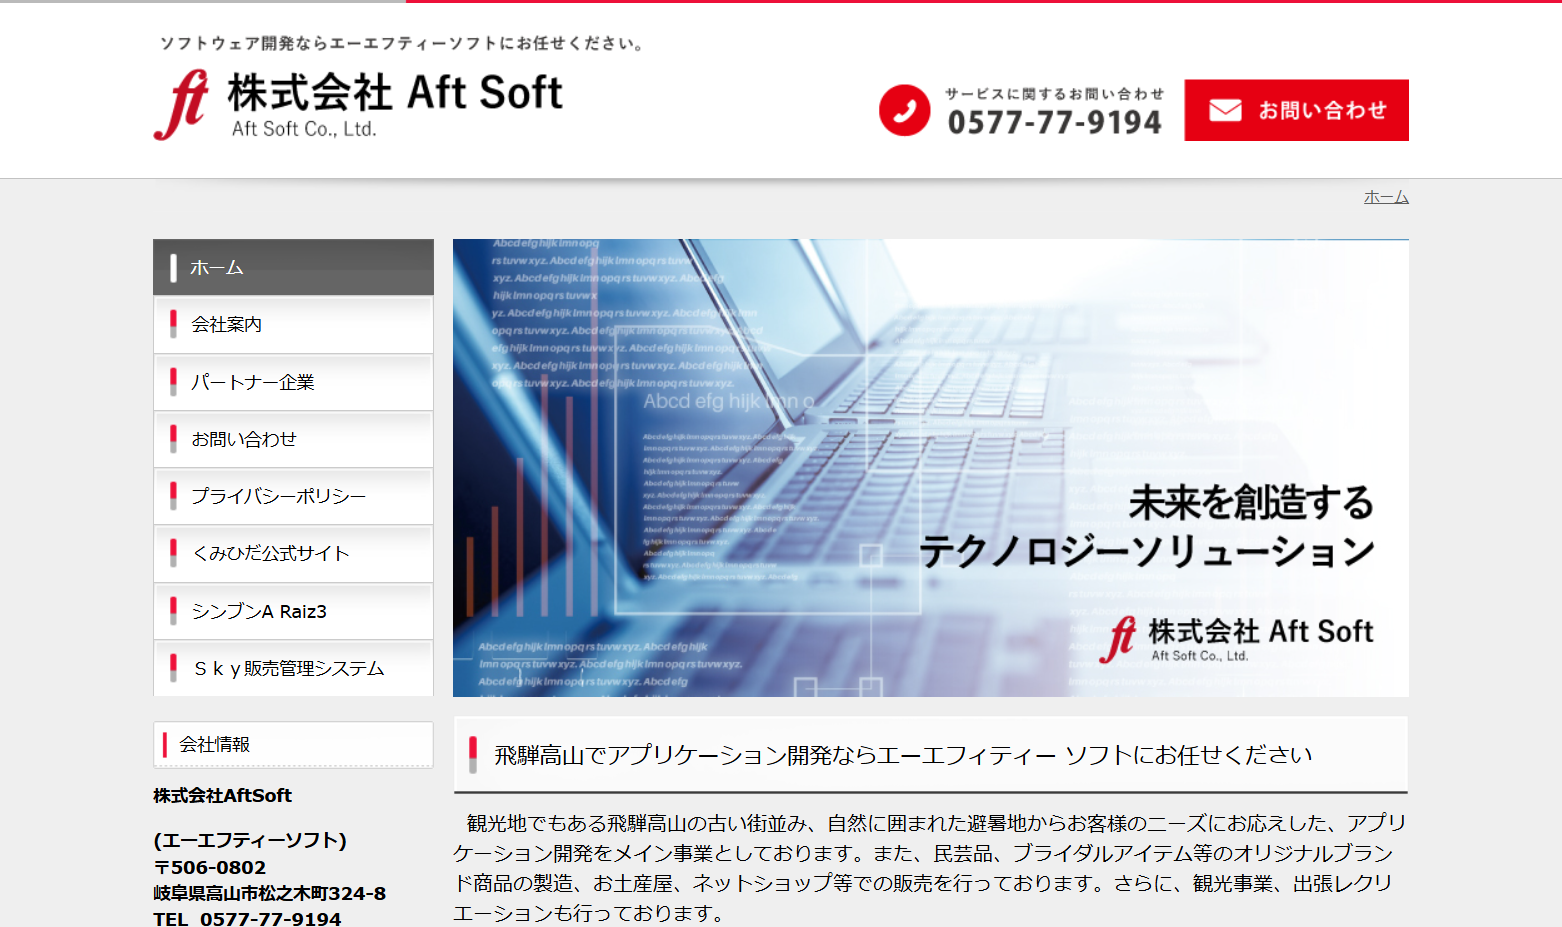1562x927 pixels.
Task: Click the sidebar address 岐阜県高山市松之木町324-8
Action: 269,893
